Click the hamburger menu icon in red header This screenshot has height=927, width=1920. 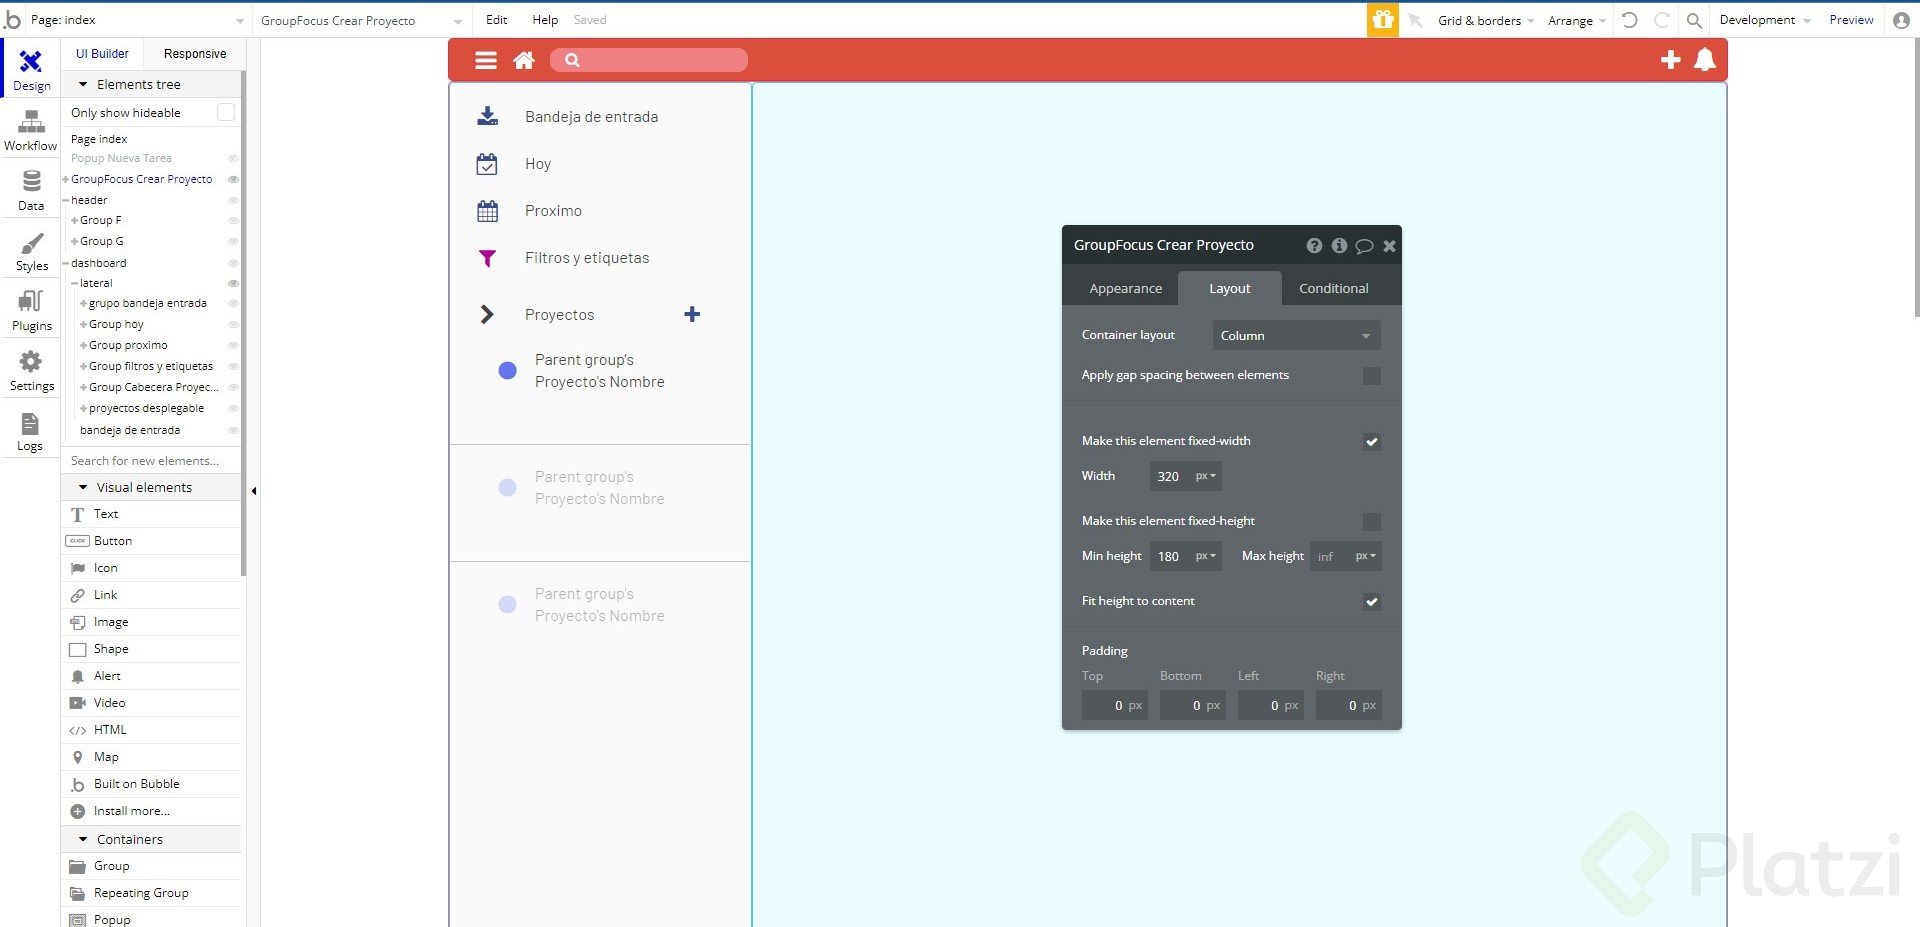(x=486, y=61)
